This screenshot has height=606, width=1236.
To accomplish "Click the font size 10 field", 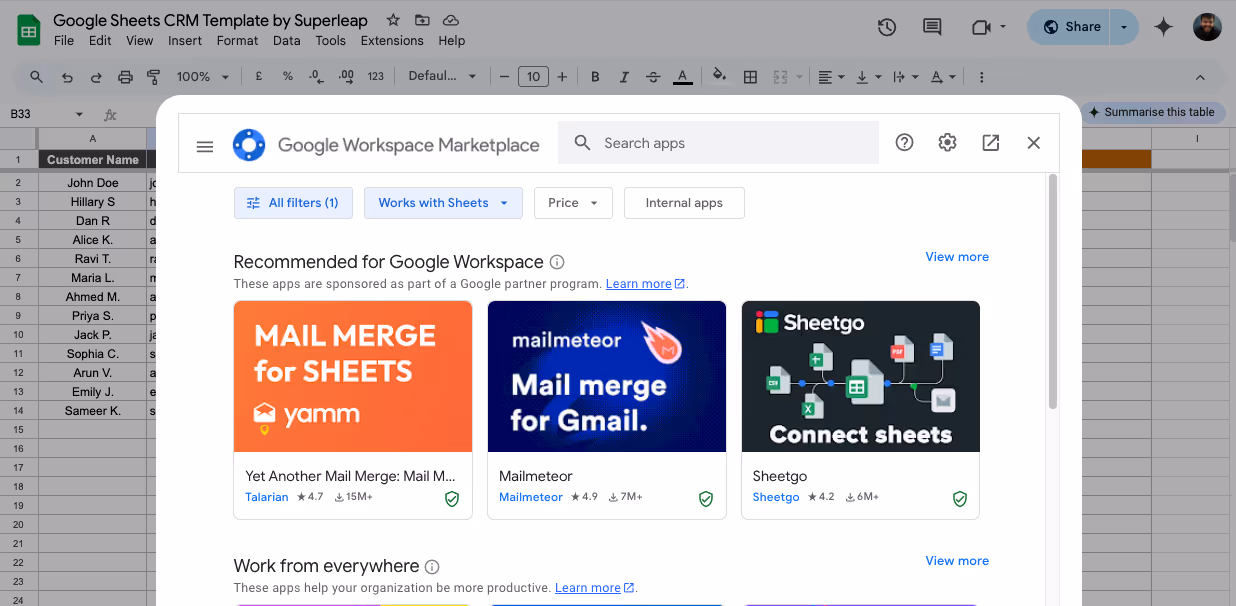I will (533, 77).
